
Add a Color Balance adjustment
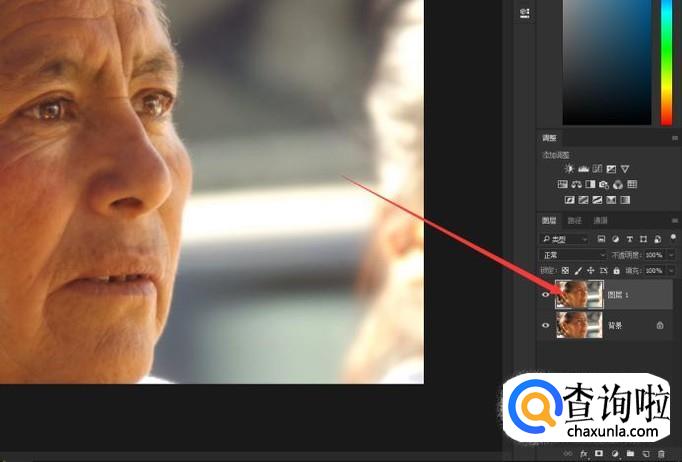(x=576, y=184)
